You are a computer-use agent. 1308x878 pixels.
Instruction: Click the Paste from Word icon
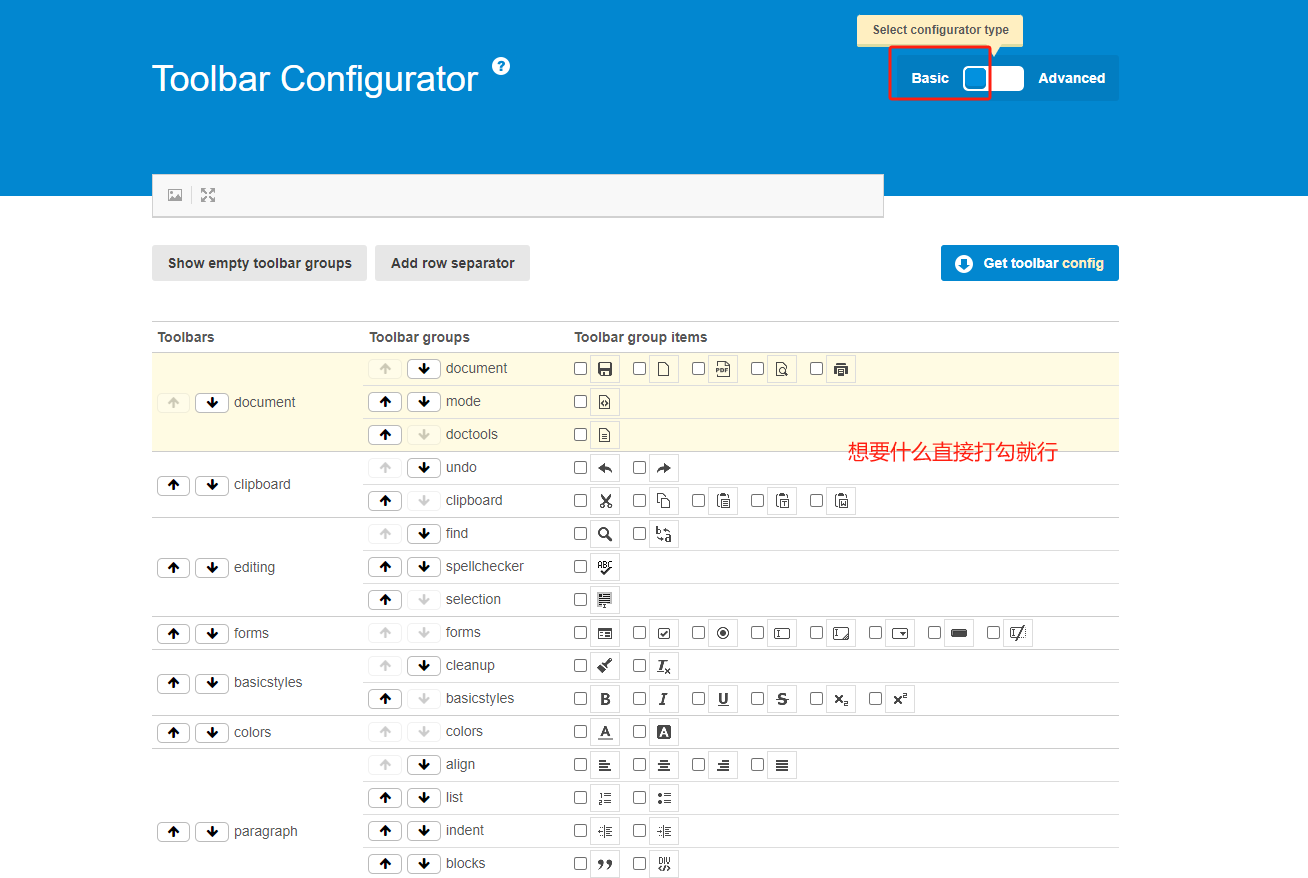[x=841, y=500]
